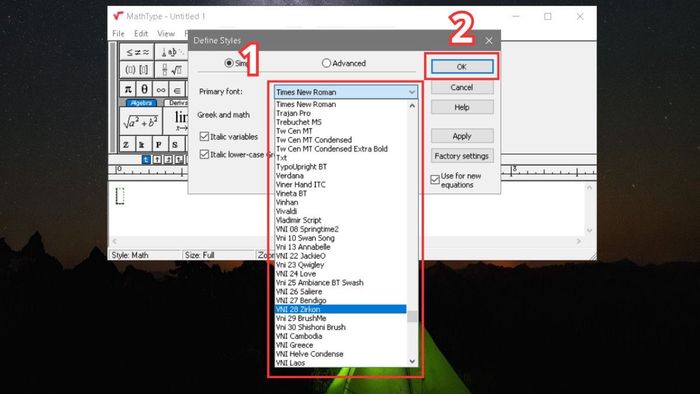Insert the bold S symbol button
The width and height of the screenshot is (700, 394).
175,144
